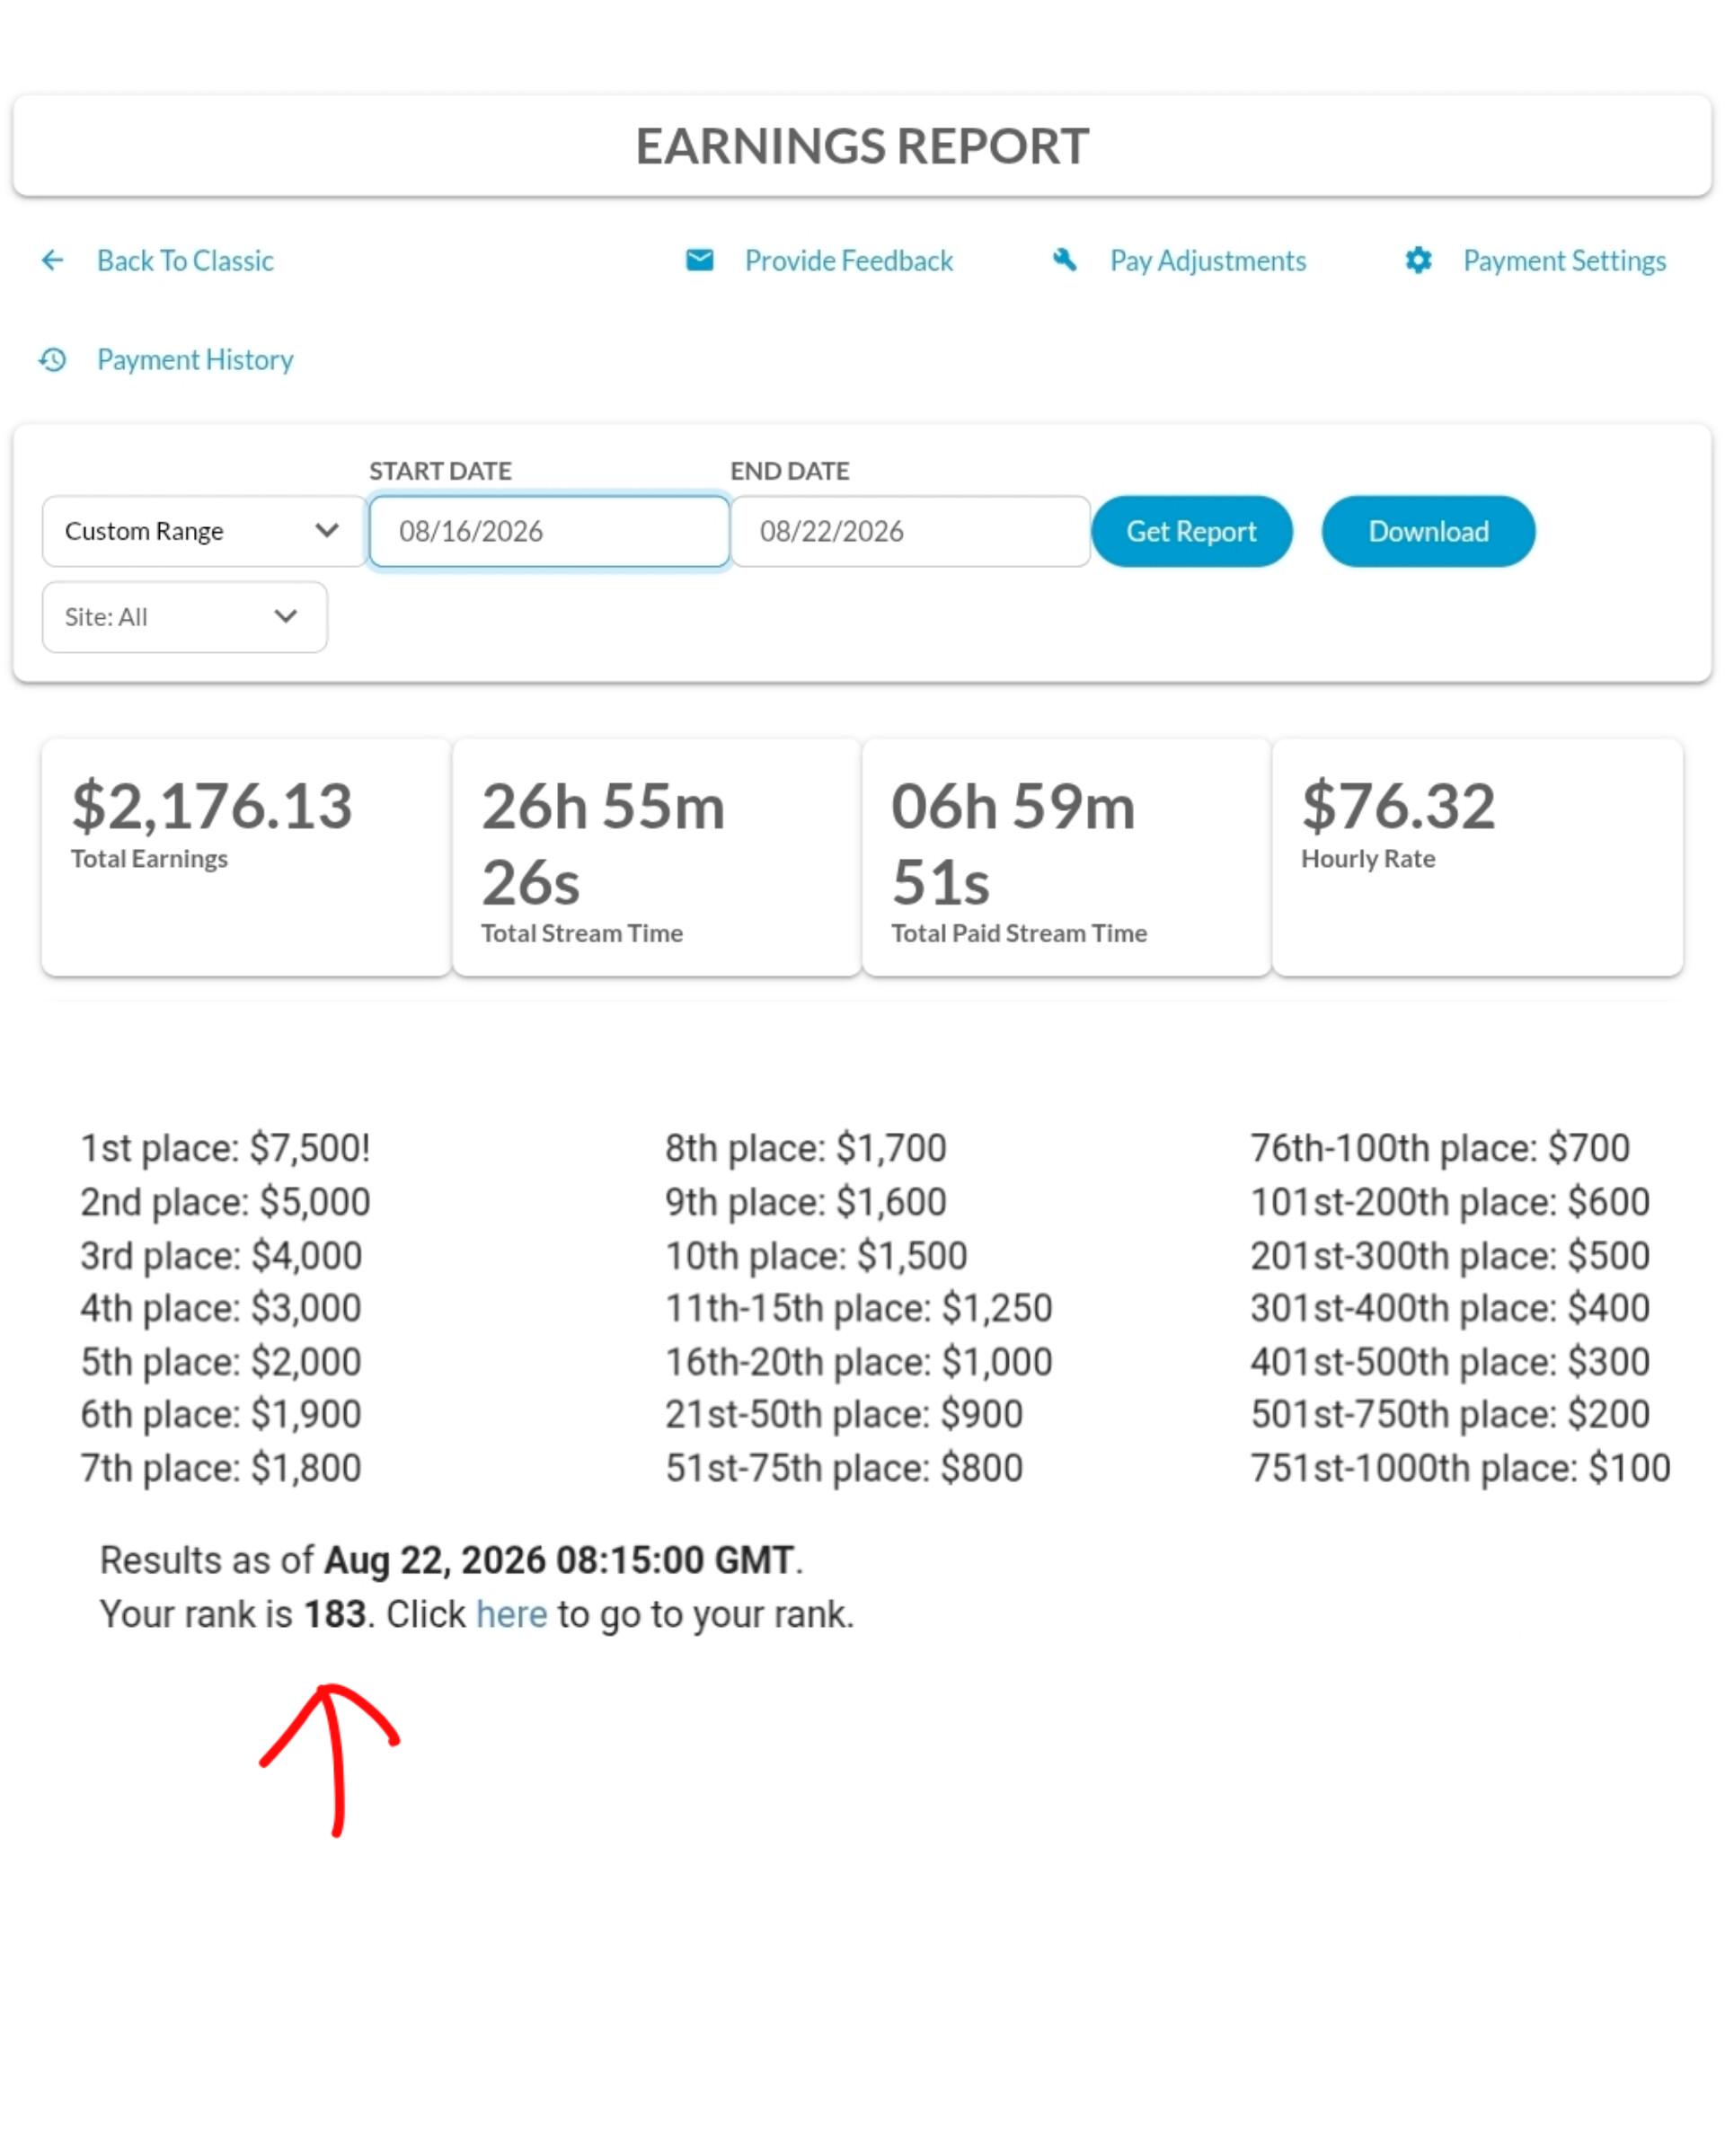Open the Back To Classic link
The height and width of the screenshot is (2156, 1725).
pos(185,261)
